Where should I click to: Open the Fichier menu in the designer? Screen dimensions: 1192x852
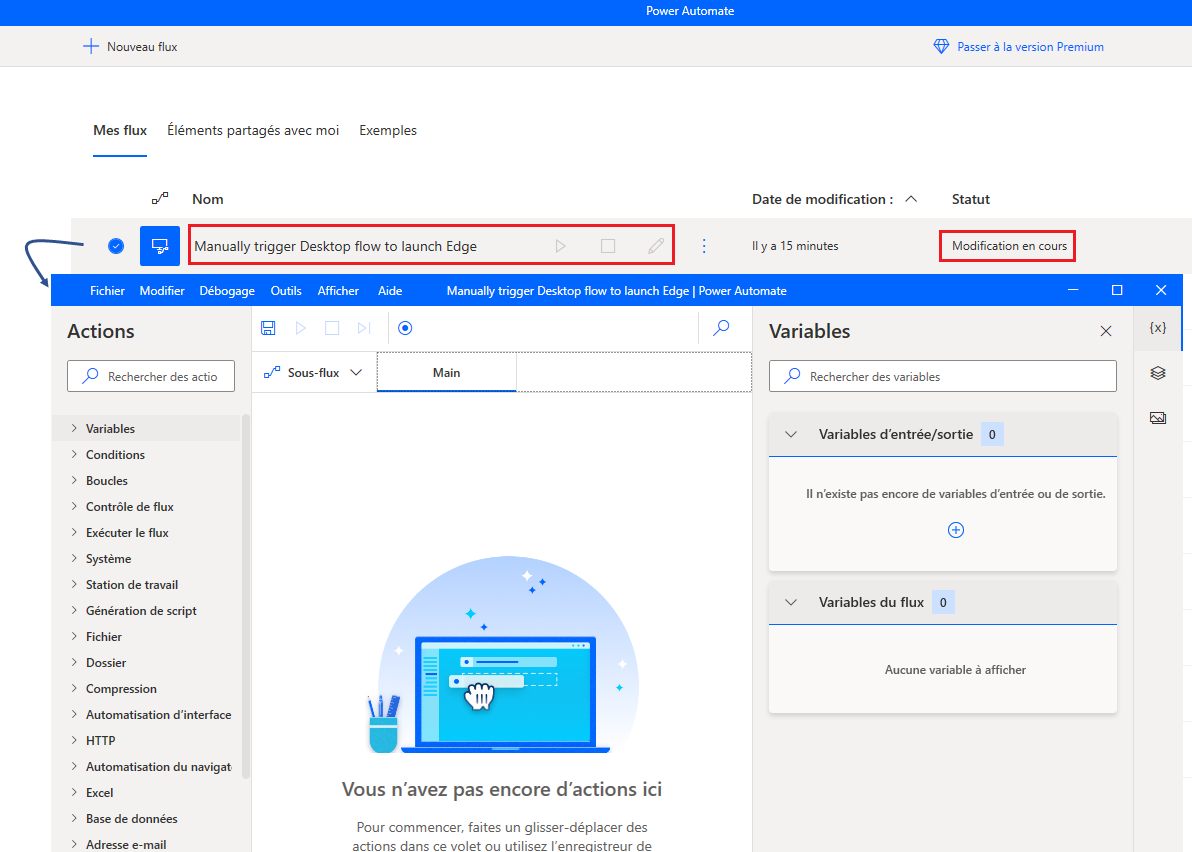coord(107,290)
